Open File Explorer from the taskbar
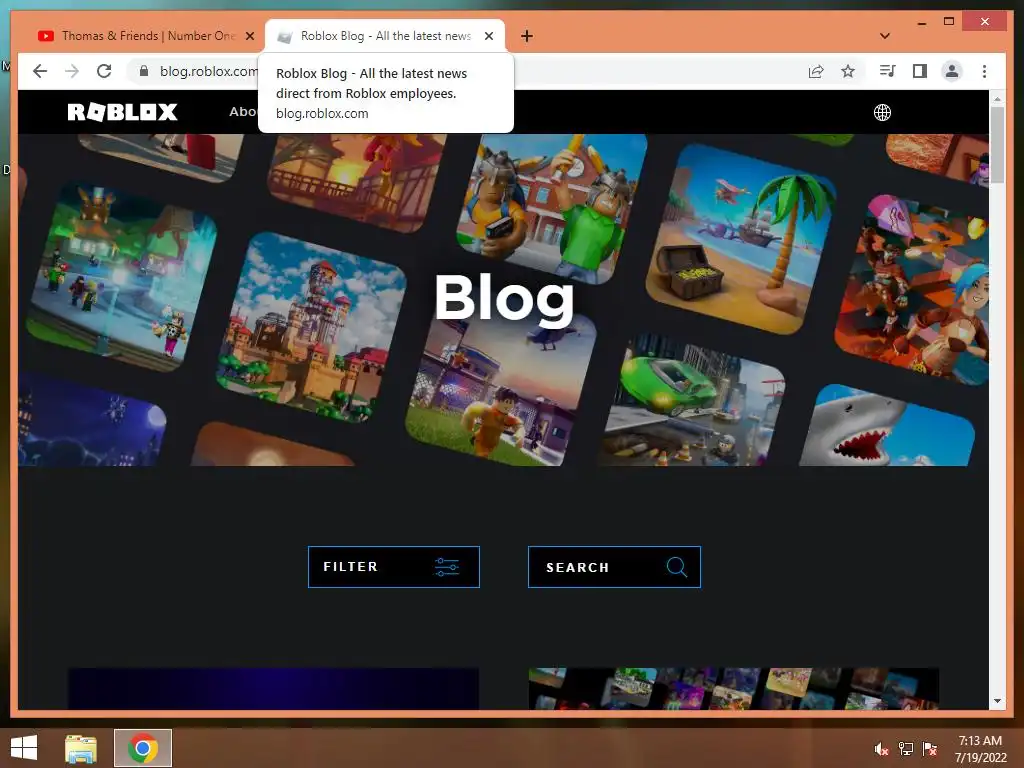This screenshot has width=1024, height=768. pos(81,748)
